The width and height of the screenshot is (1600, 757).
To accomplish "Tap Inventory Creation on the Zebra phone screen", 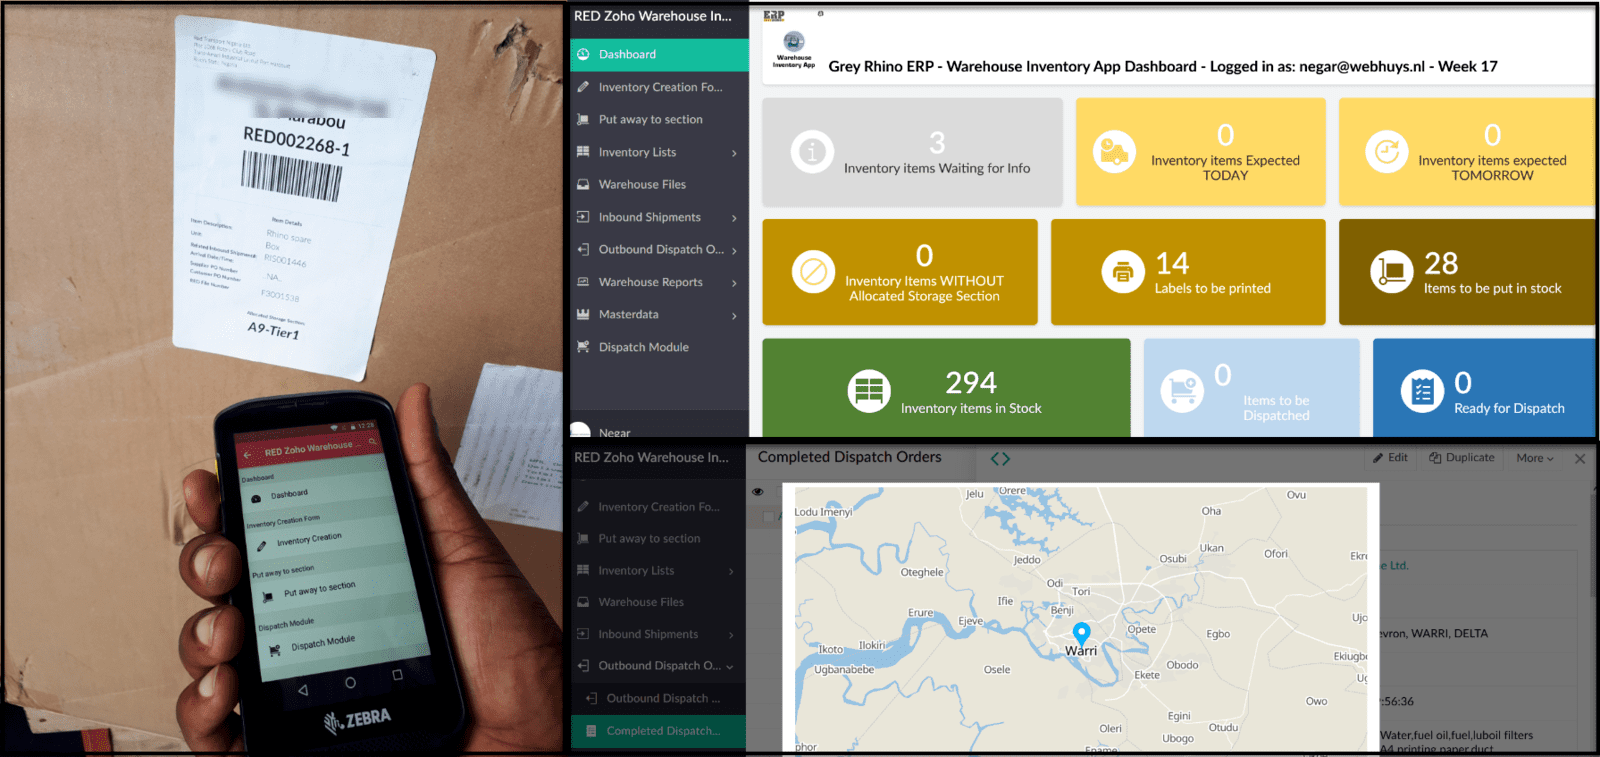I will [x=309, y=539].
